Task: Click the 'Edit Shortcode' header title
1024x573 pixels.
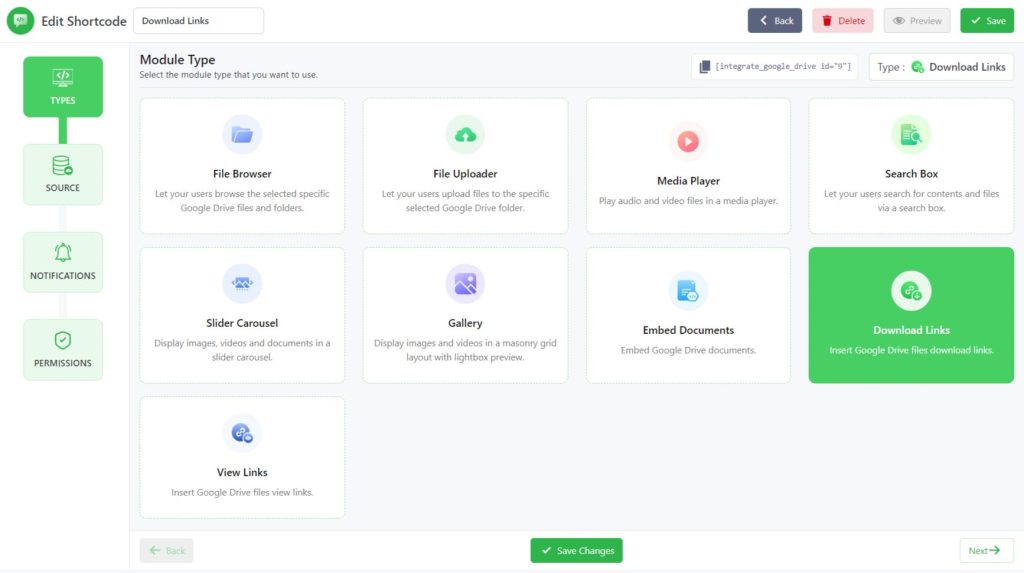Action: 84,21
